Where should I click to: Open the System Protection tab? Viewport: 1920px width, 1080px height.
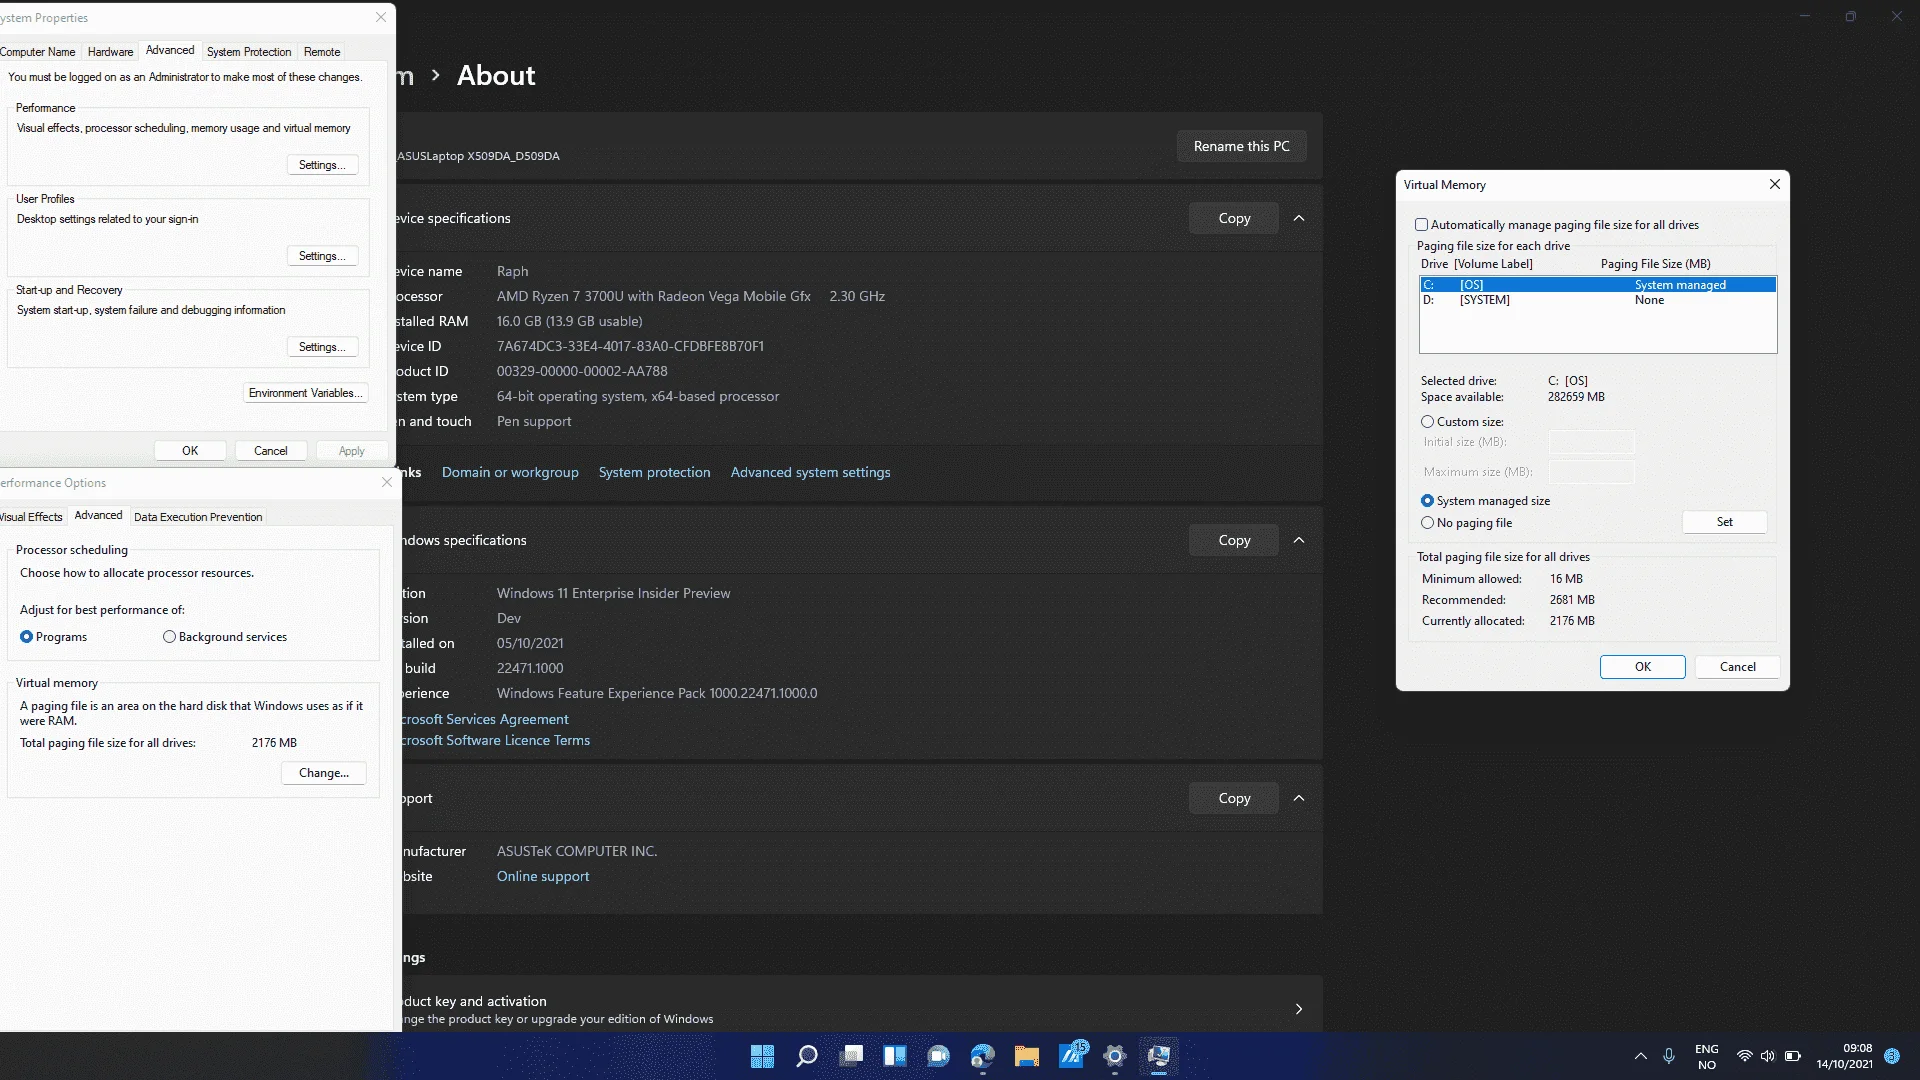click(249, 52)
